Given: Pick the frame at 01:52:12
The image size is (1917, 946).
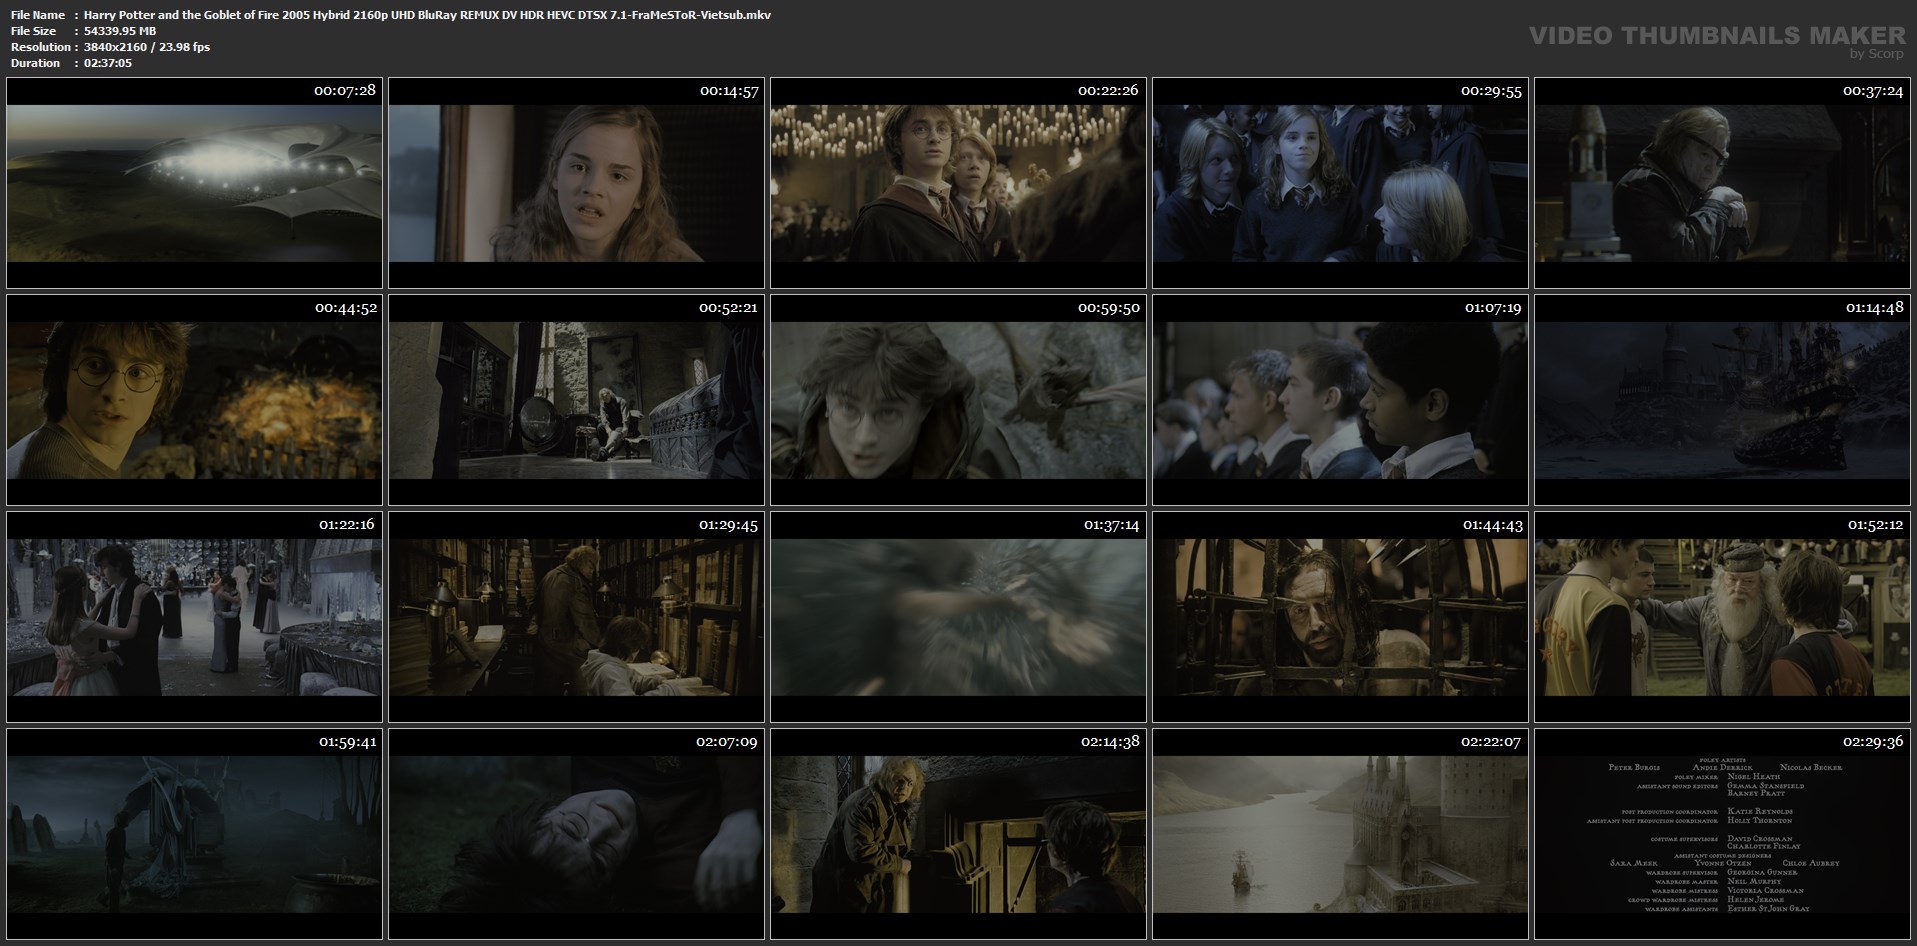Looking at the screenshot, I should pyautogui.click(x=1722, y=617).
